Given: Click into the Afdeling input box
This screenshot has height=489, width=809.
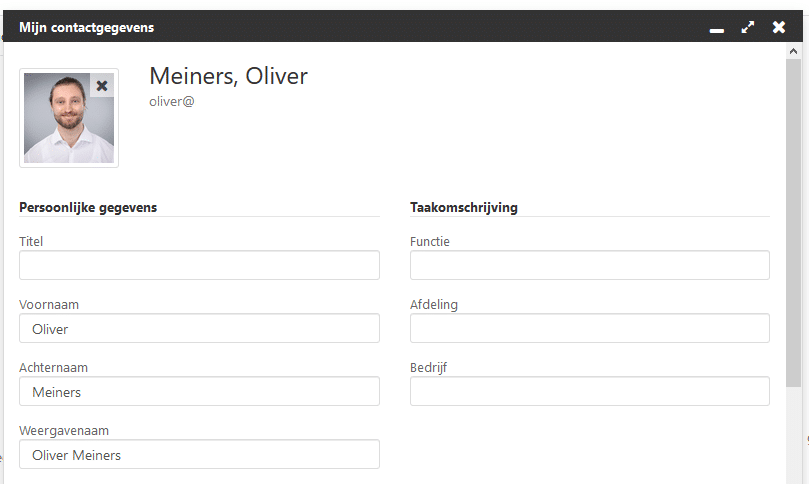Looking at the screenshot, I should tap(589, 328).
